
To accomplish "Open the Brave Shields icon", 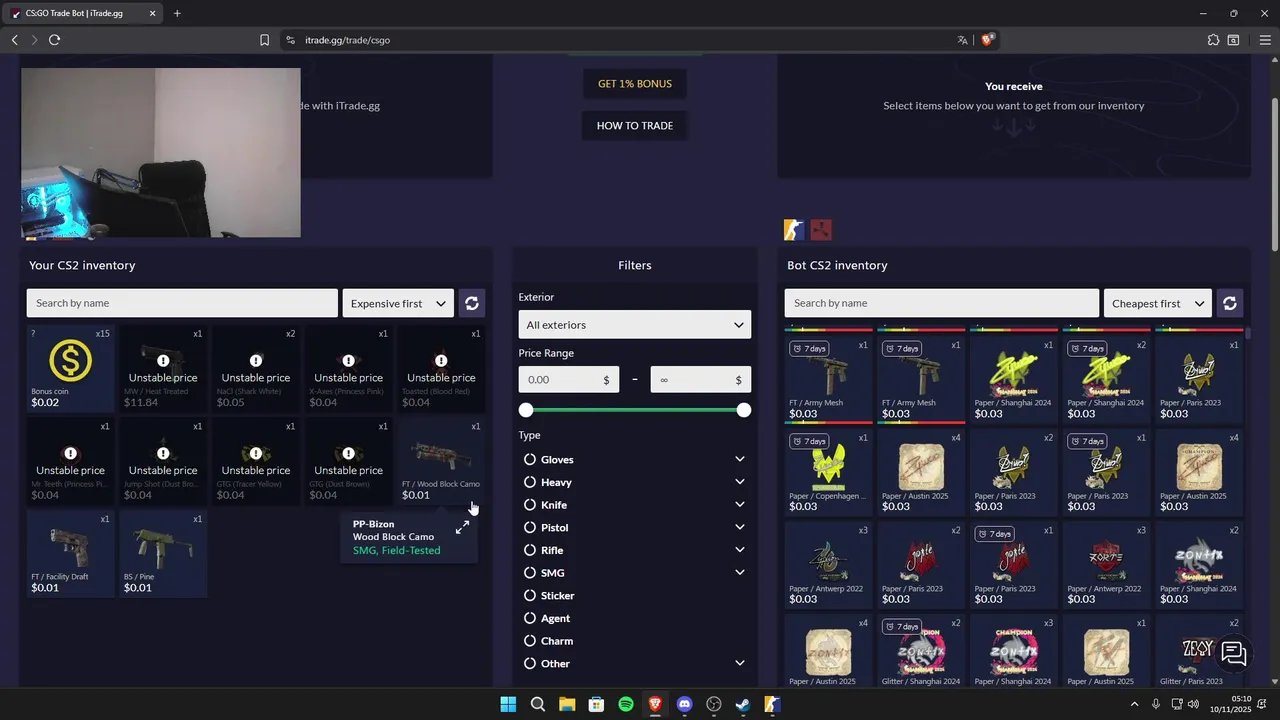I will (987, 40).
